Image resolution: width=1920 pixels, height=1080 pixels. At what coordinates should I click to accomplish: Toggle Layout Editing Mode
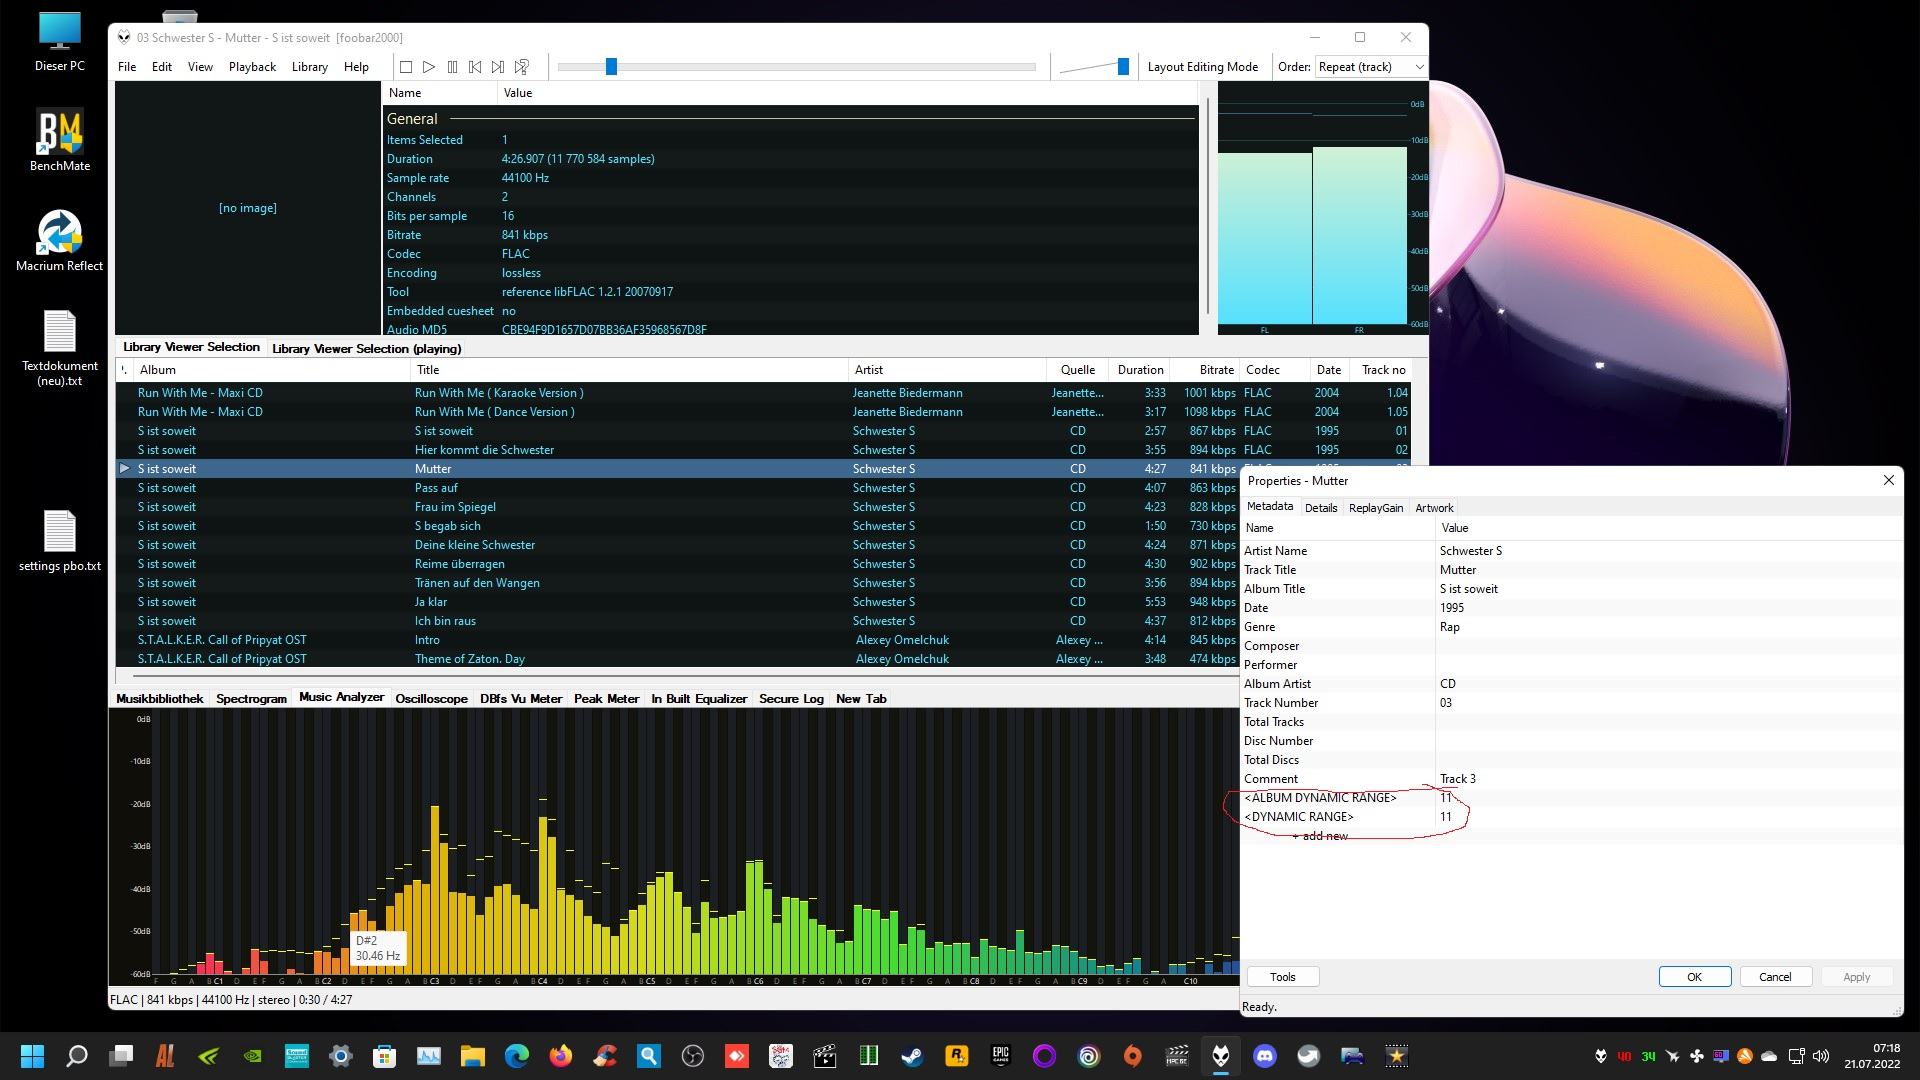(1203, 67)
